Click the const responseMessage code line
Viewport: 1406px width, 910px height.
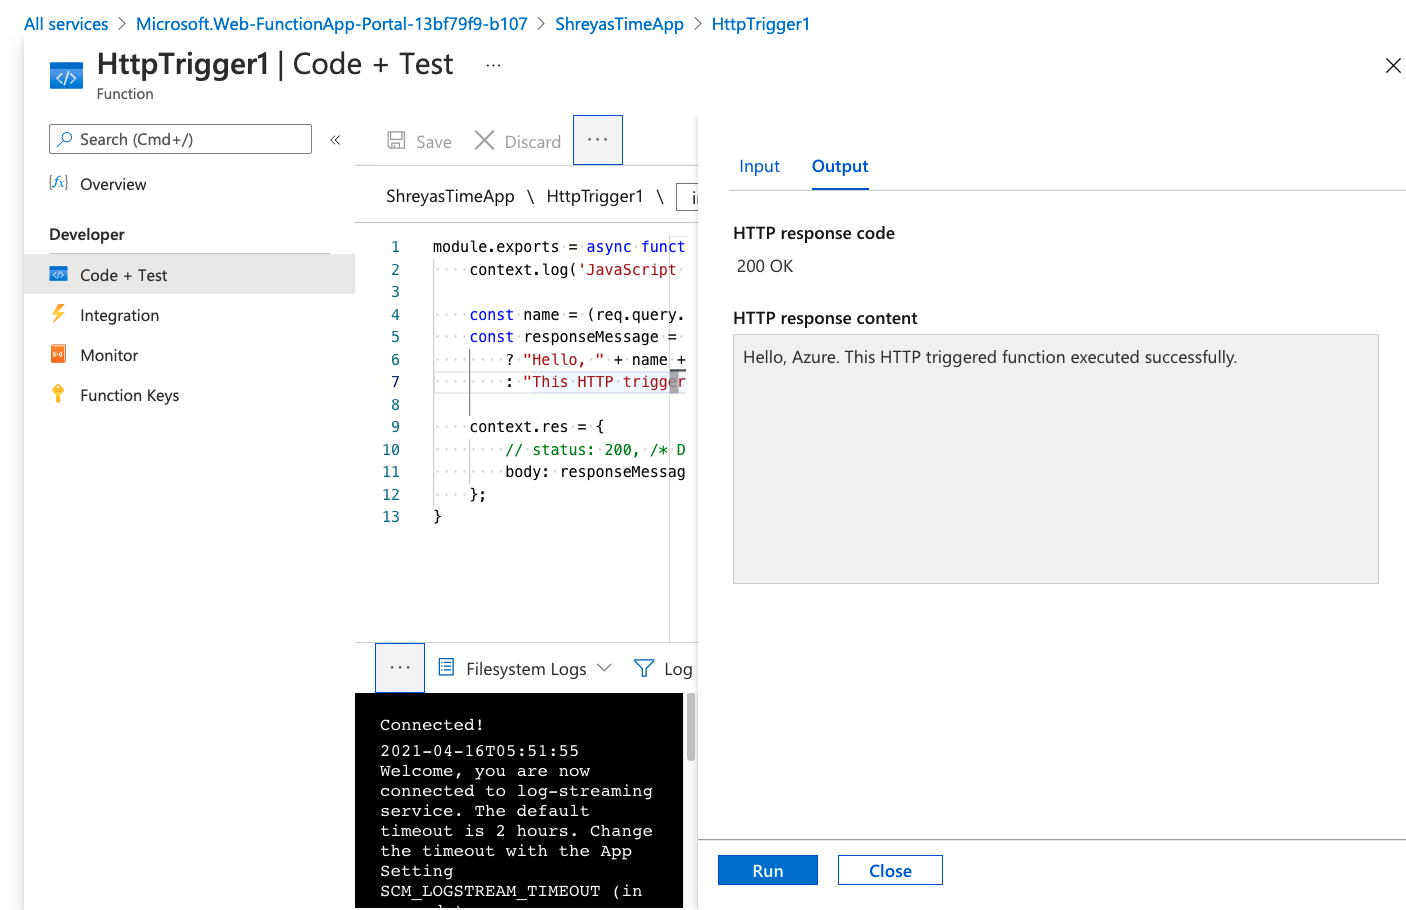tap(574, 337)
